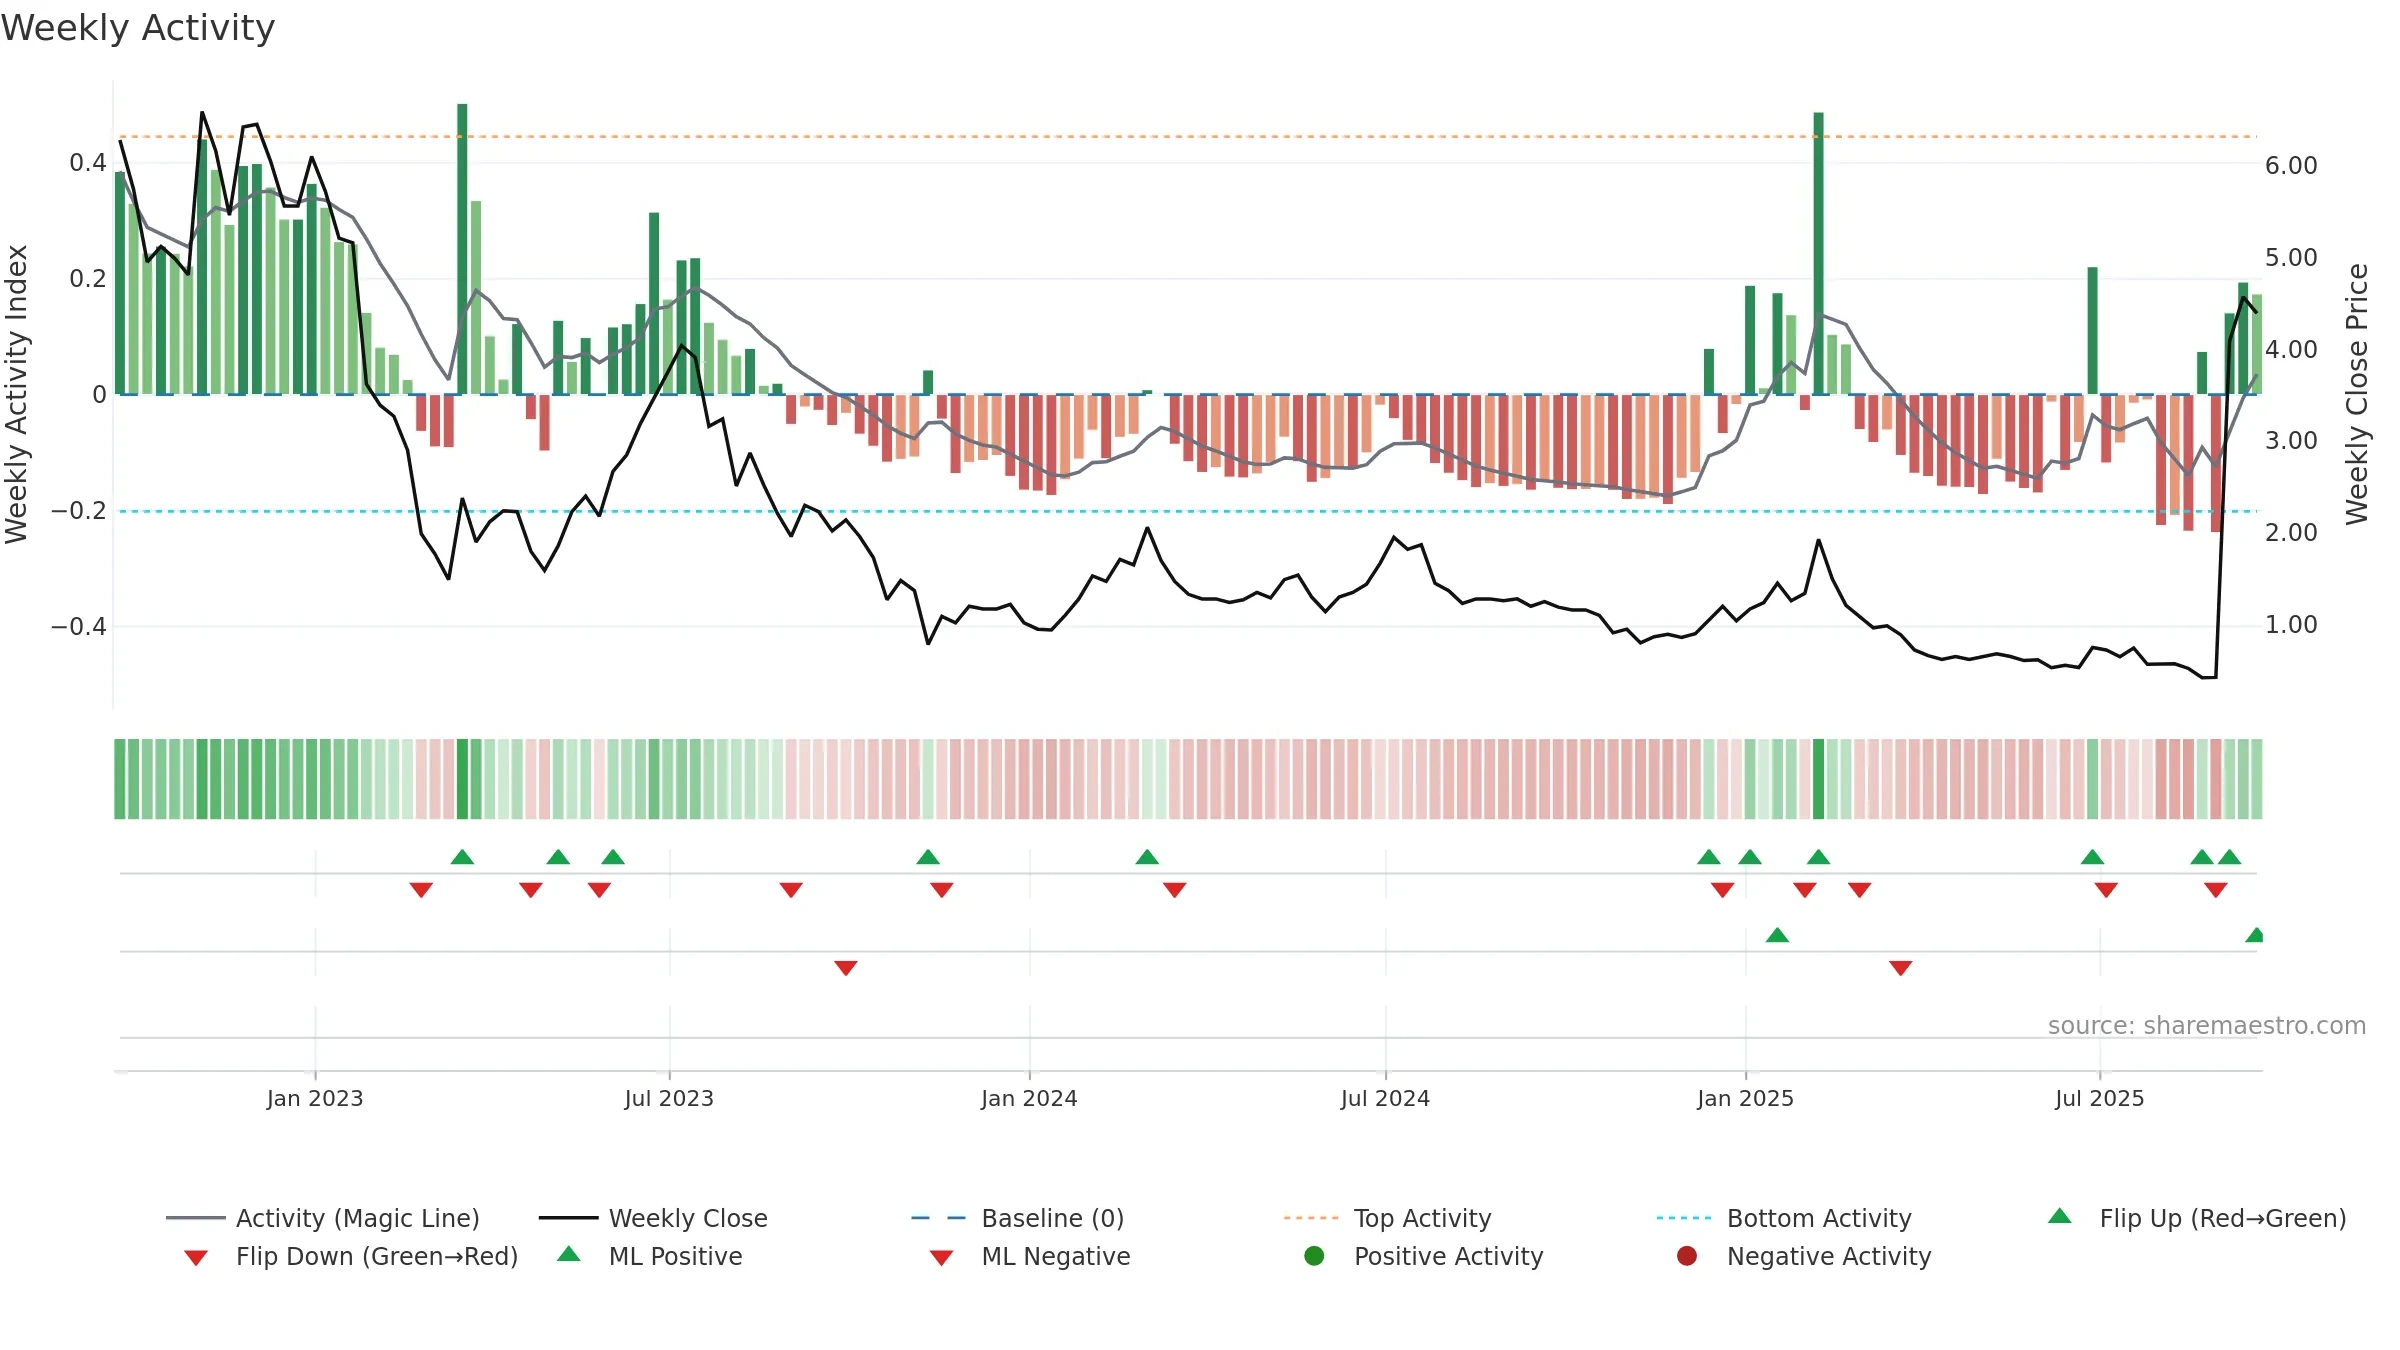This screenshot has width=2400, height=1350.
Task: Click the Jan 2023 x-axis label
Action: [315, 1098]
